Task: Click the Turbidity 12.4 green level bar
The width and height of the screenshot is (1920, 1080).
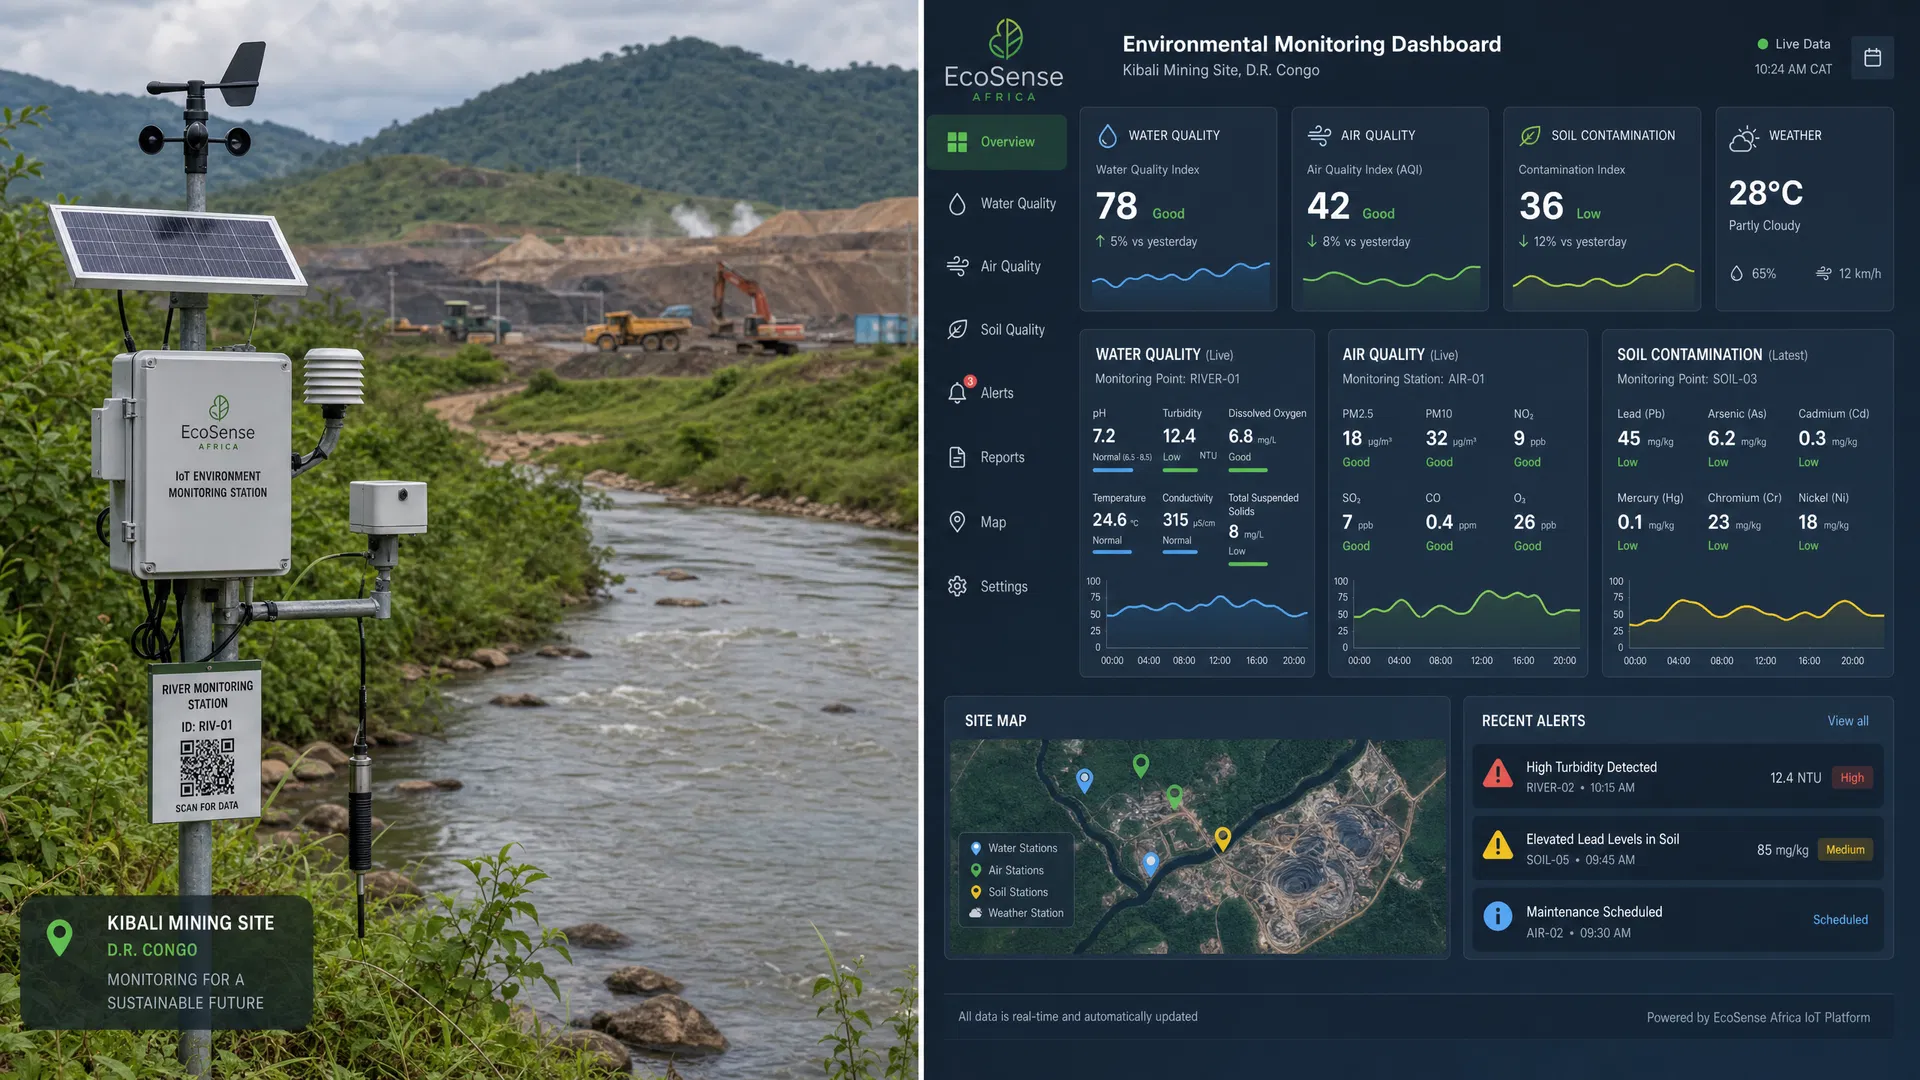Action: point(1180,470)
